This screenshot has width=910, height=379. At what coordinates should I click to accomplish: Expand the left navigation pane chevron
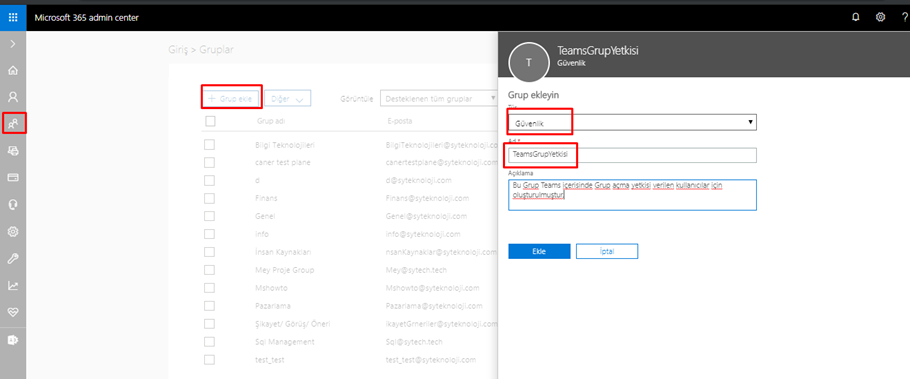(x=13, y=44)
